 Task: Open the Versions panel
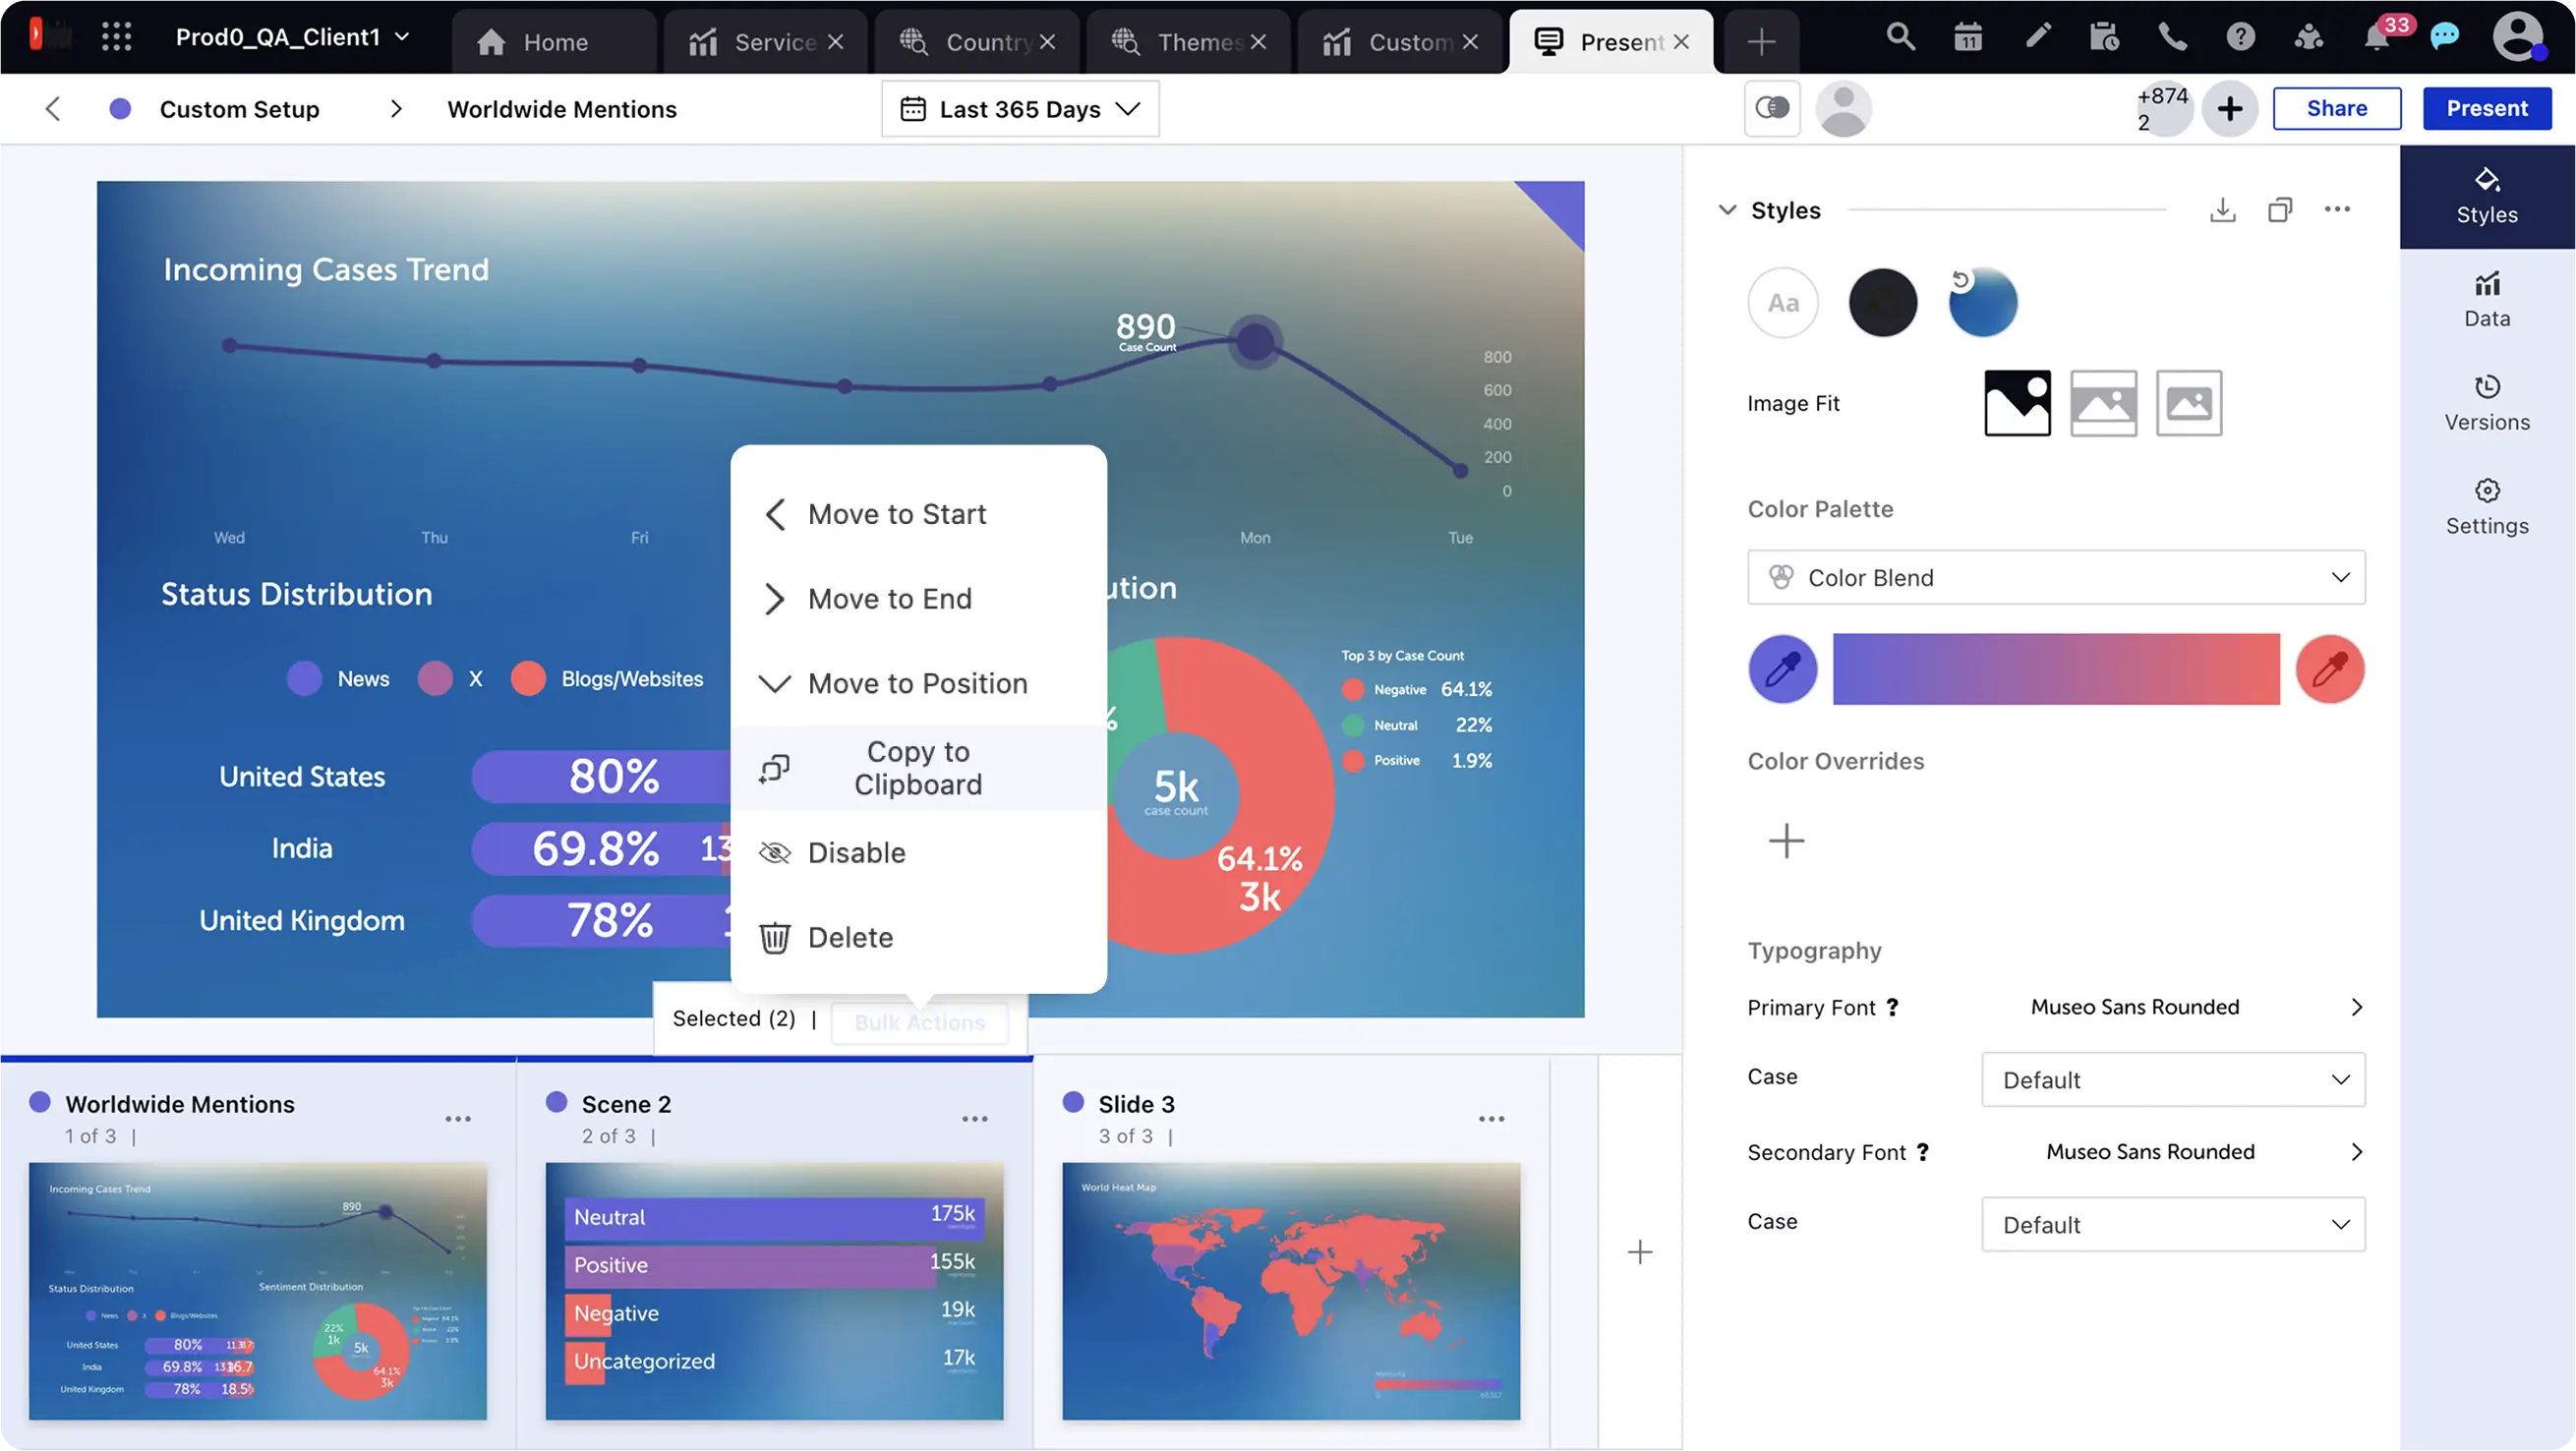pyautogui.click(x=2486, y=402)
